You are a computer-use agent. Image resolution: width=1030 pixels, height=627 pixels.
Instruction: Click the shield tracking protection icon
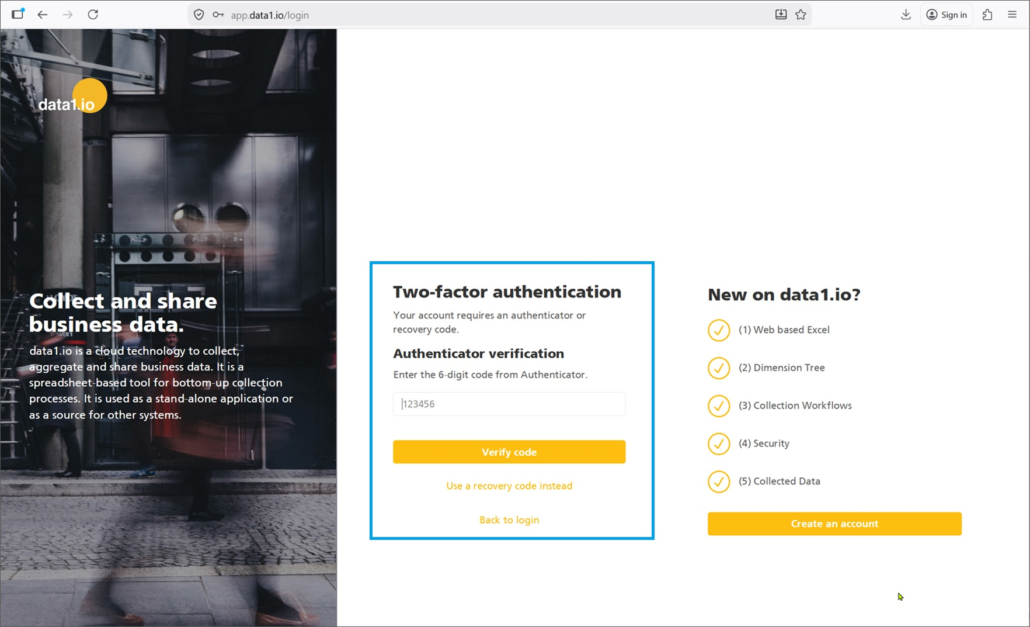point(199,15)
